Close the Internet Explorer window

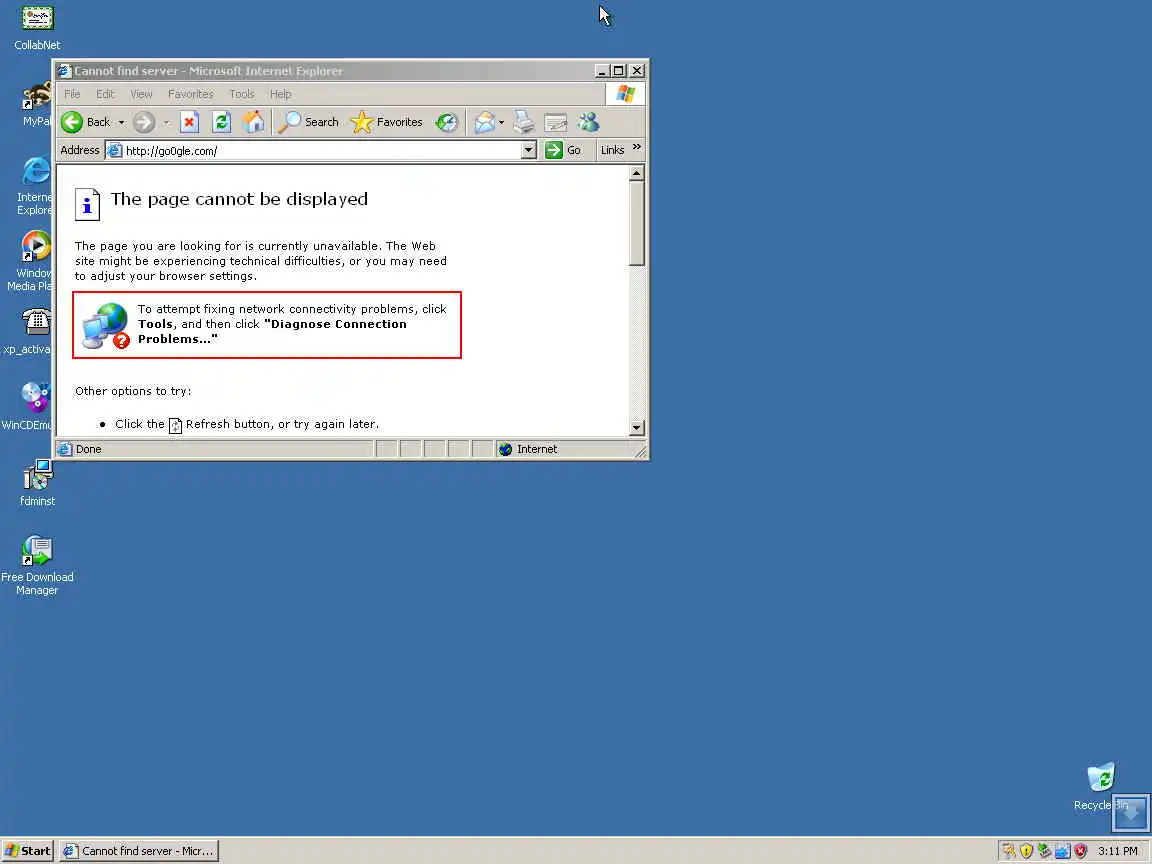pyautogui.click(x=637, y=71)
